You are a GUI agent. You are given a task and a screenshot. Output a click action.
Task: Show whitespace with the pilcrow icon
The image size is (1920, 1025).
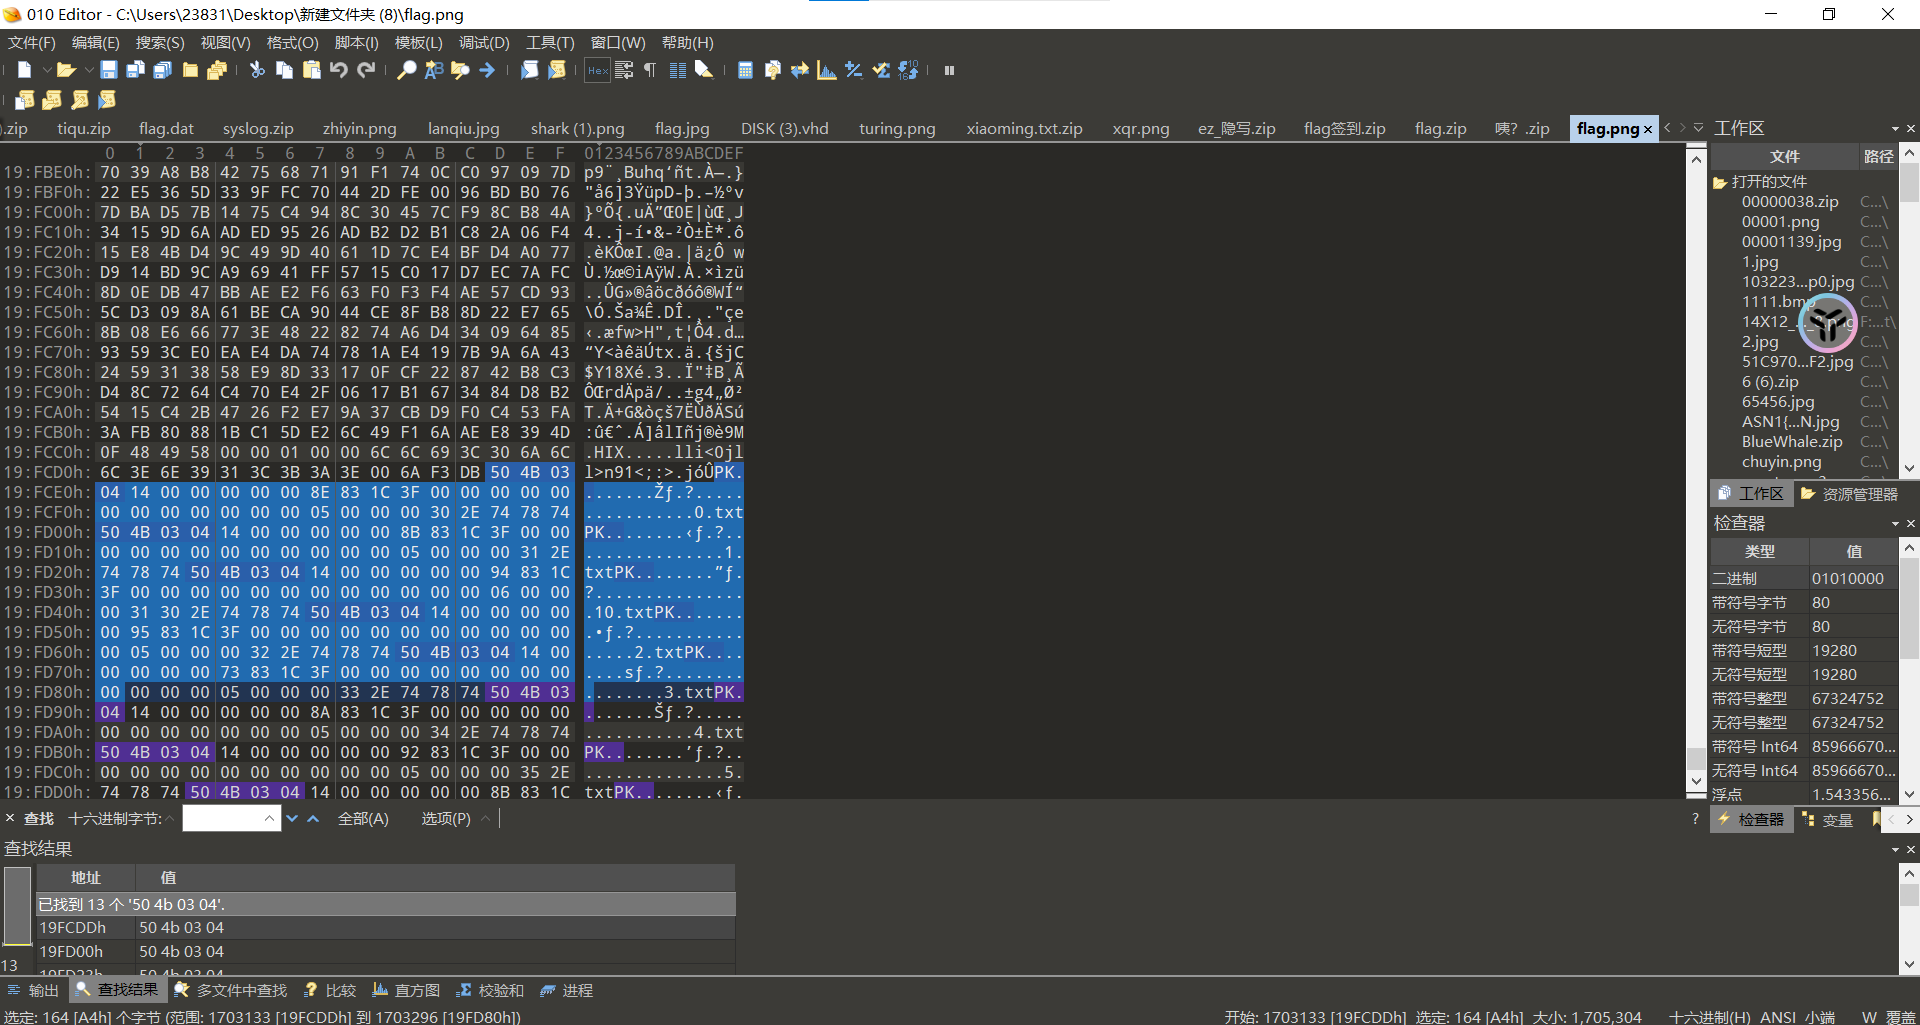tap(650, 70)
